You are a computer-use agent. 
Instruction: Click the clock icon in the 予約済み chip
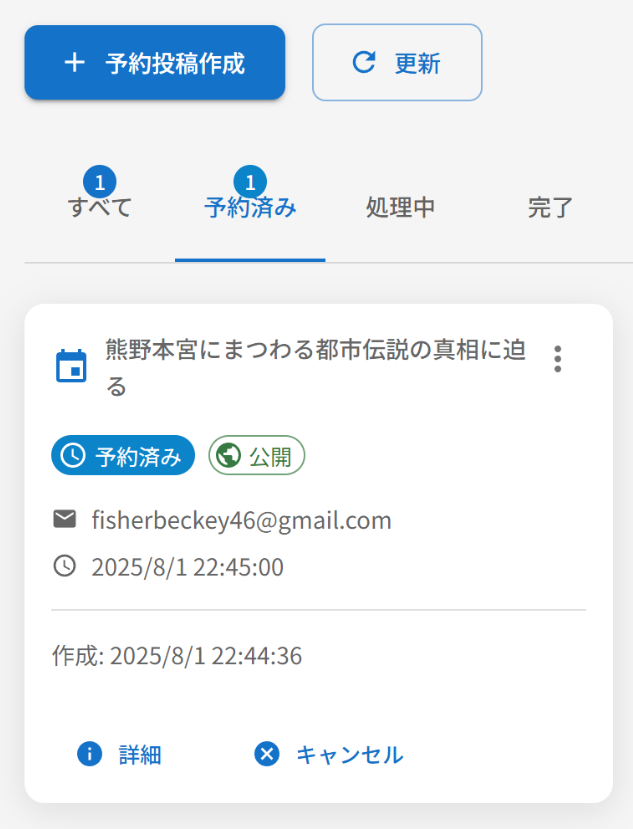click(x=73, y=455)
